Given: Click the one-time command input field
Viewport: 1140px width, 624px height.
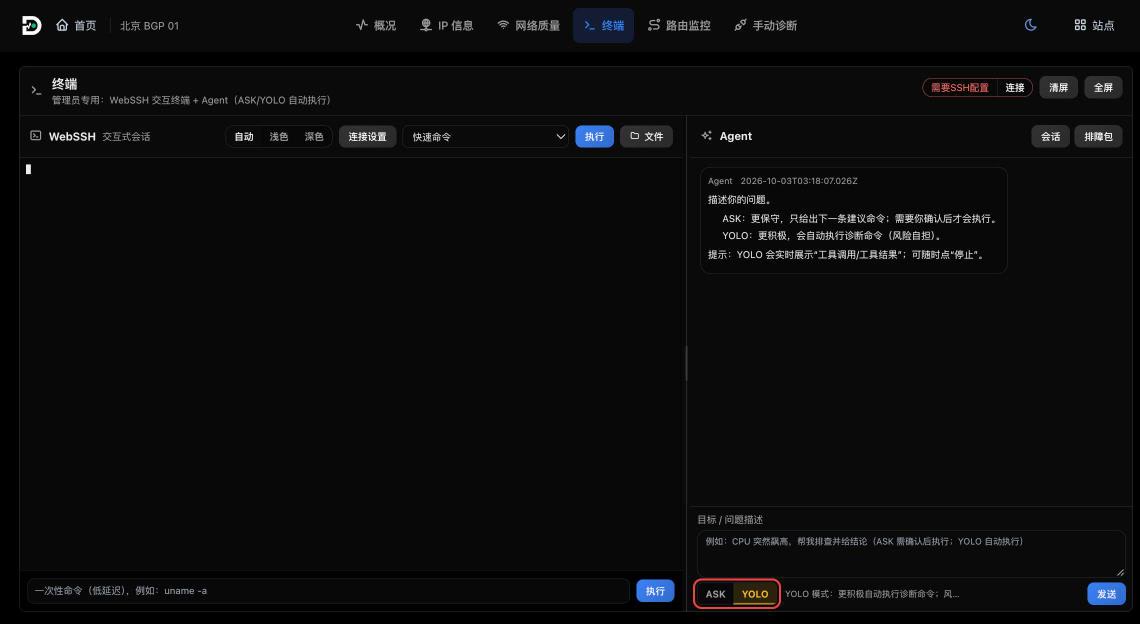Looking at the screenshot, I should (x=328, y=591).
